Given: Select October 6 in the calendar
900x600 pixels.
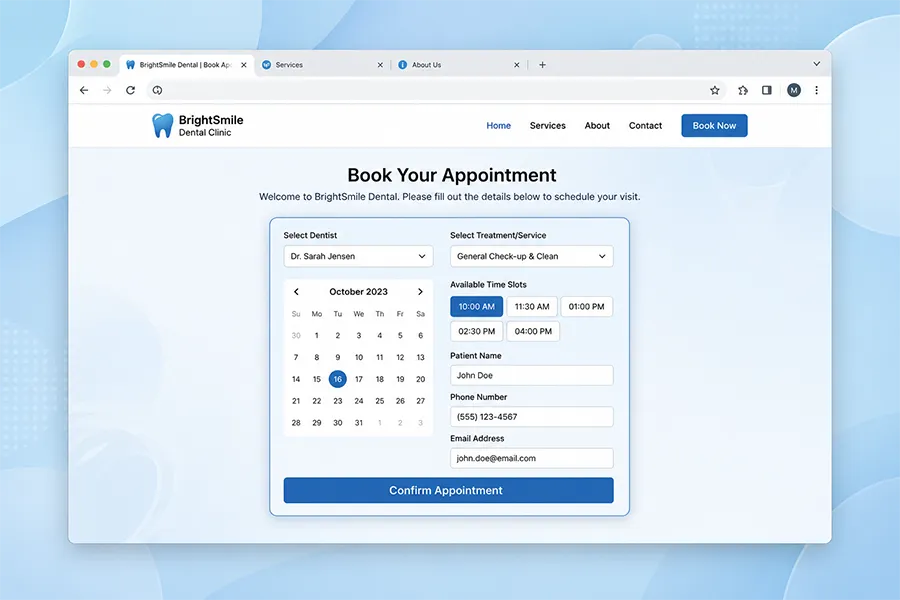Looking at the screenshot, I should (x=421, y=335).
